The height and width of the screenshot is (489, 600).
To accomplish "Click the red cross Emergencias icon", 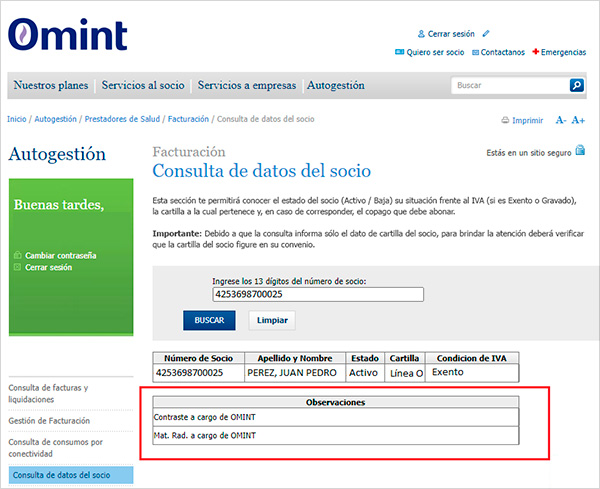I will pos(536,52).
